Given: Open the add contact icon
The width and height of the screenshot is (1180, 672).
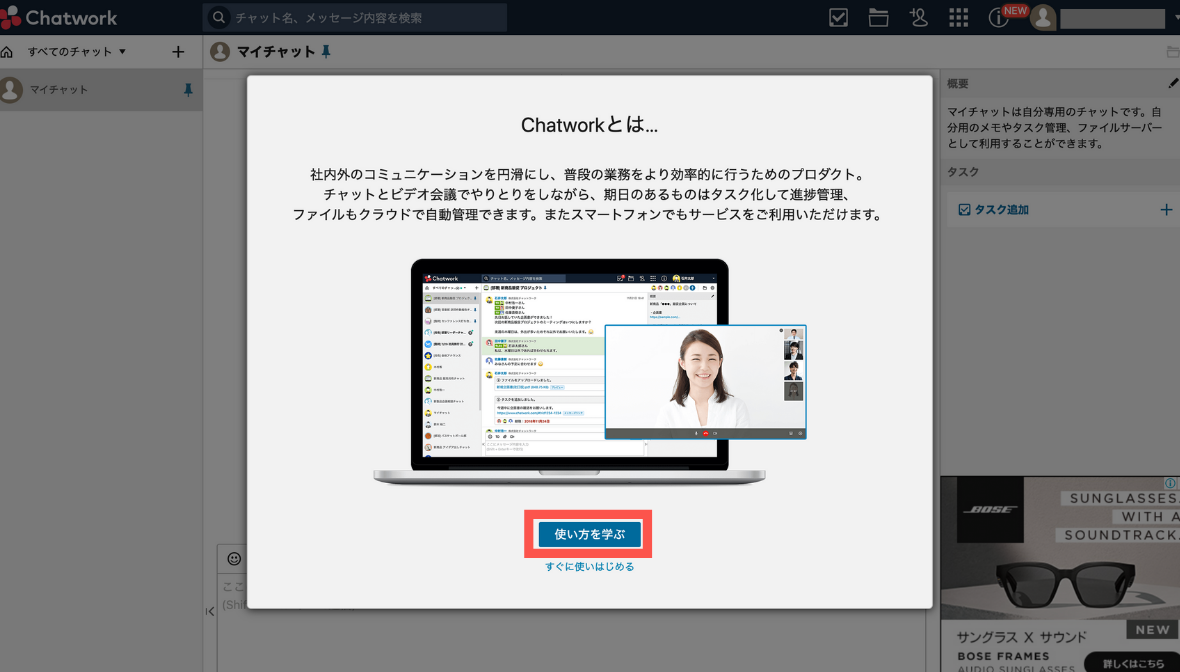Looking at the screenshot, I should [918, 17].
